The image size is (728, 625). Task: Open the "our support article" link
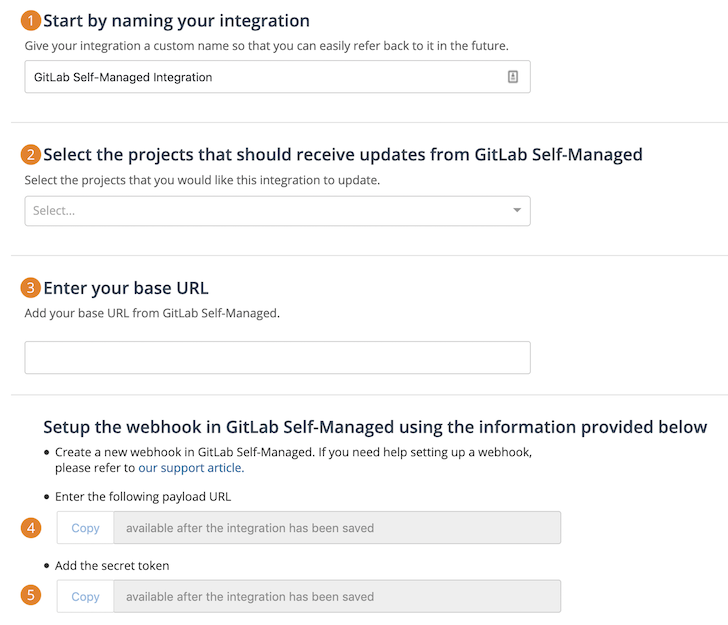pos(190,467)
